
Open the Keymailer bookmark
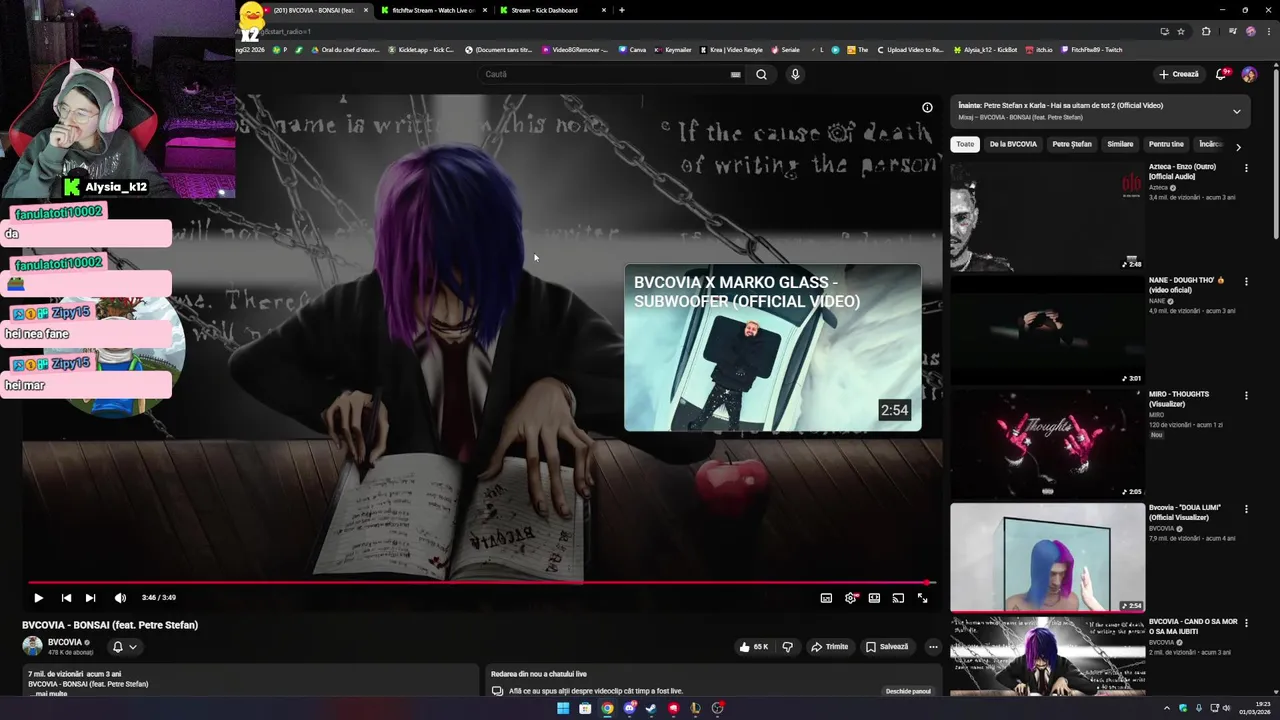[x=672, y=49]
